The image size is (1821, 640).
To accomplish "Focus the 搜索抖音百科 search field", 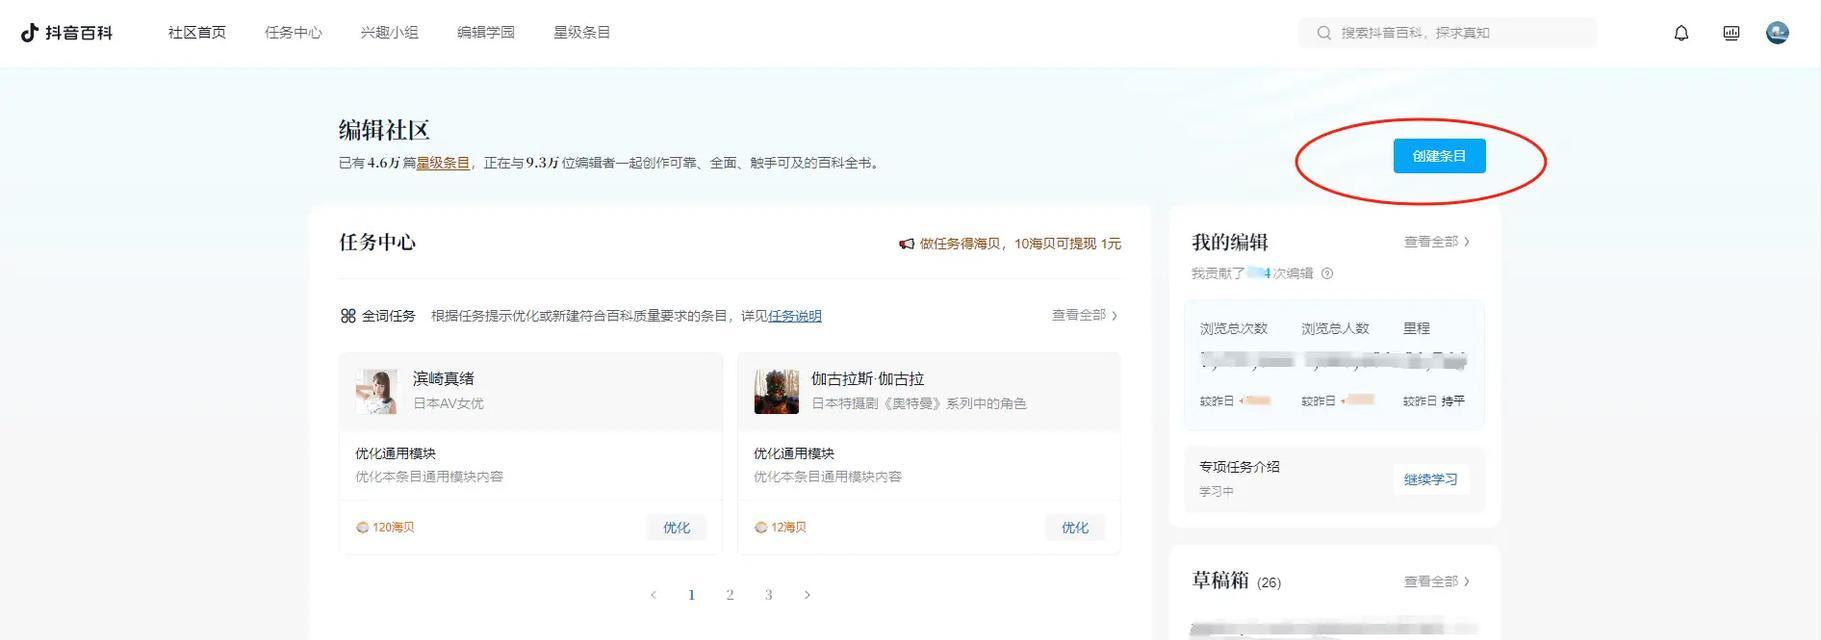I will (1447, 33).
